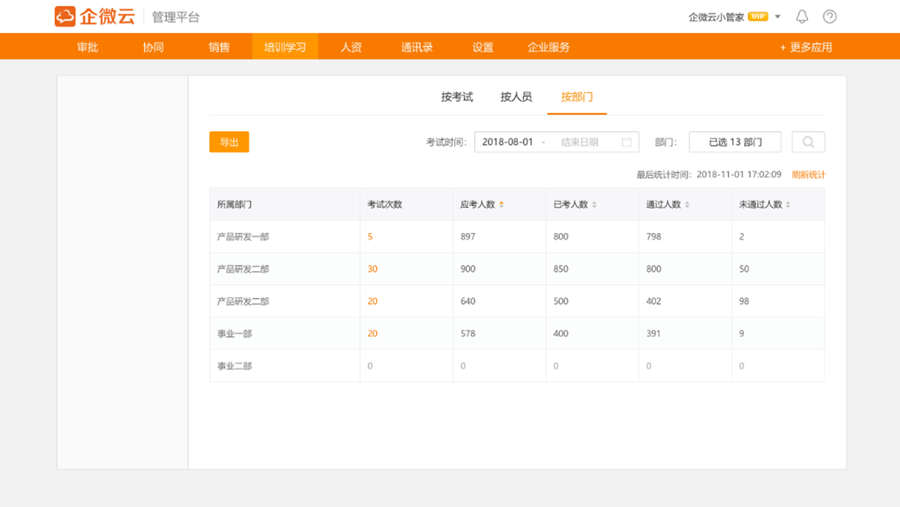This screenshot has height=507, width=900.
Task: Click exam count 20 in the 640 row
Action: (x=373, y=301)
